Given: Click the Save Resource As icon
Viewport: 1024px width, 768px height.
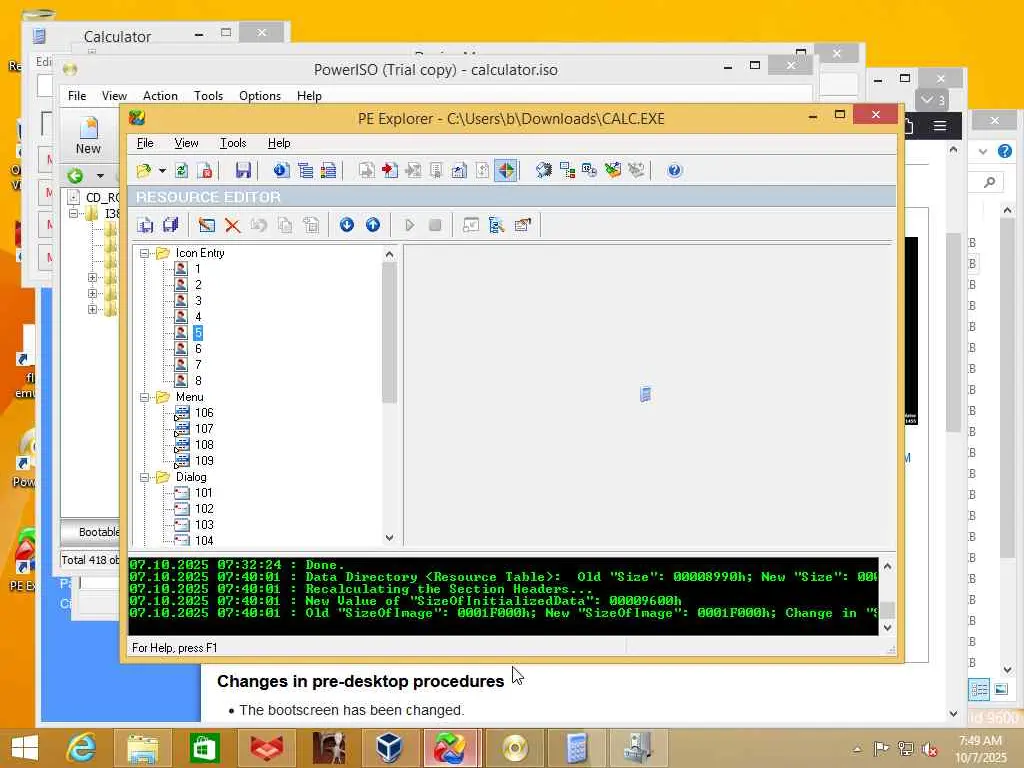Looking at the screenshot, I should point(145,225).
